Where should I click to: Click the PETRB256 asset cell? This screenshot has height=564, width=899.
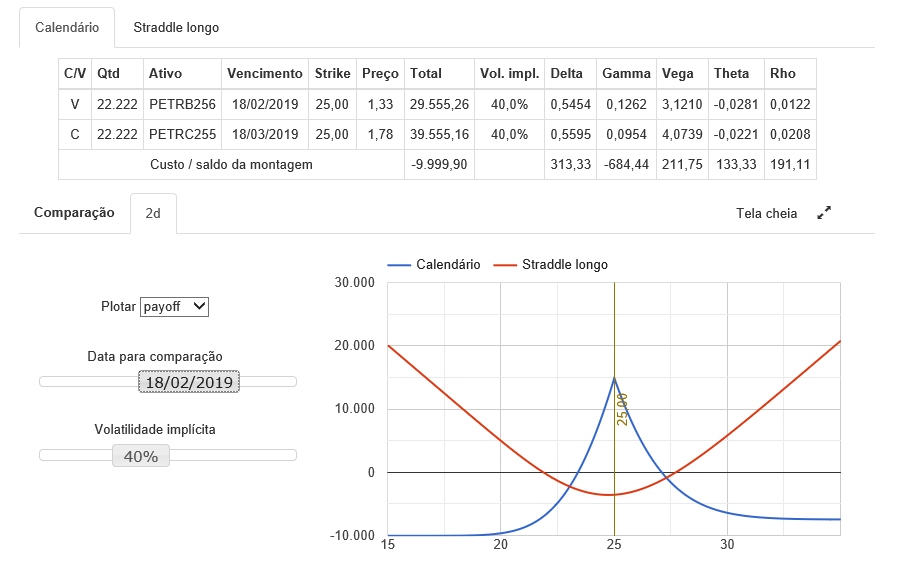(181, 104)
